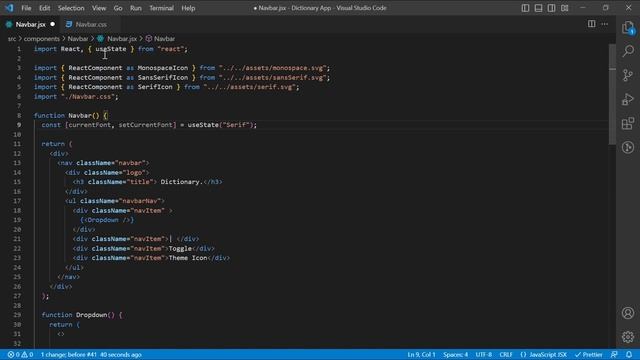Viewport: 640px width, 360px height.
Task: Click 'Theme Icon' text on line 23
Action: click(188, 258)
